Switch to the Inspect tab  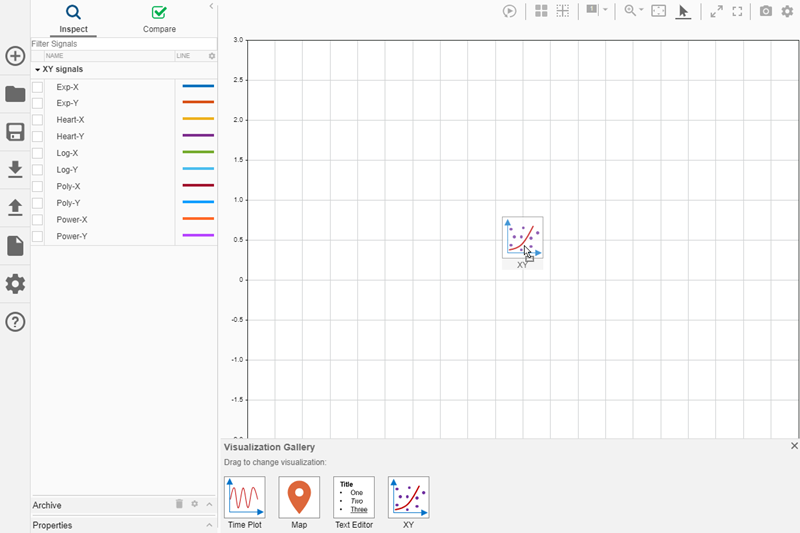[73, 19]
